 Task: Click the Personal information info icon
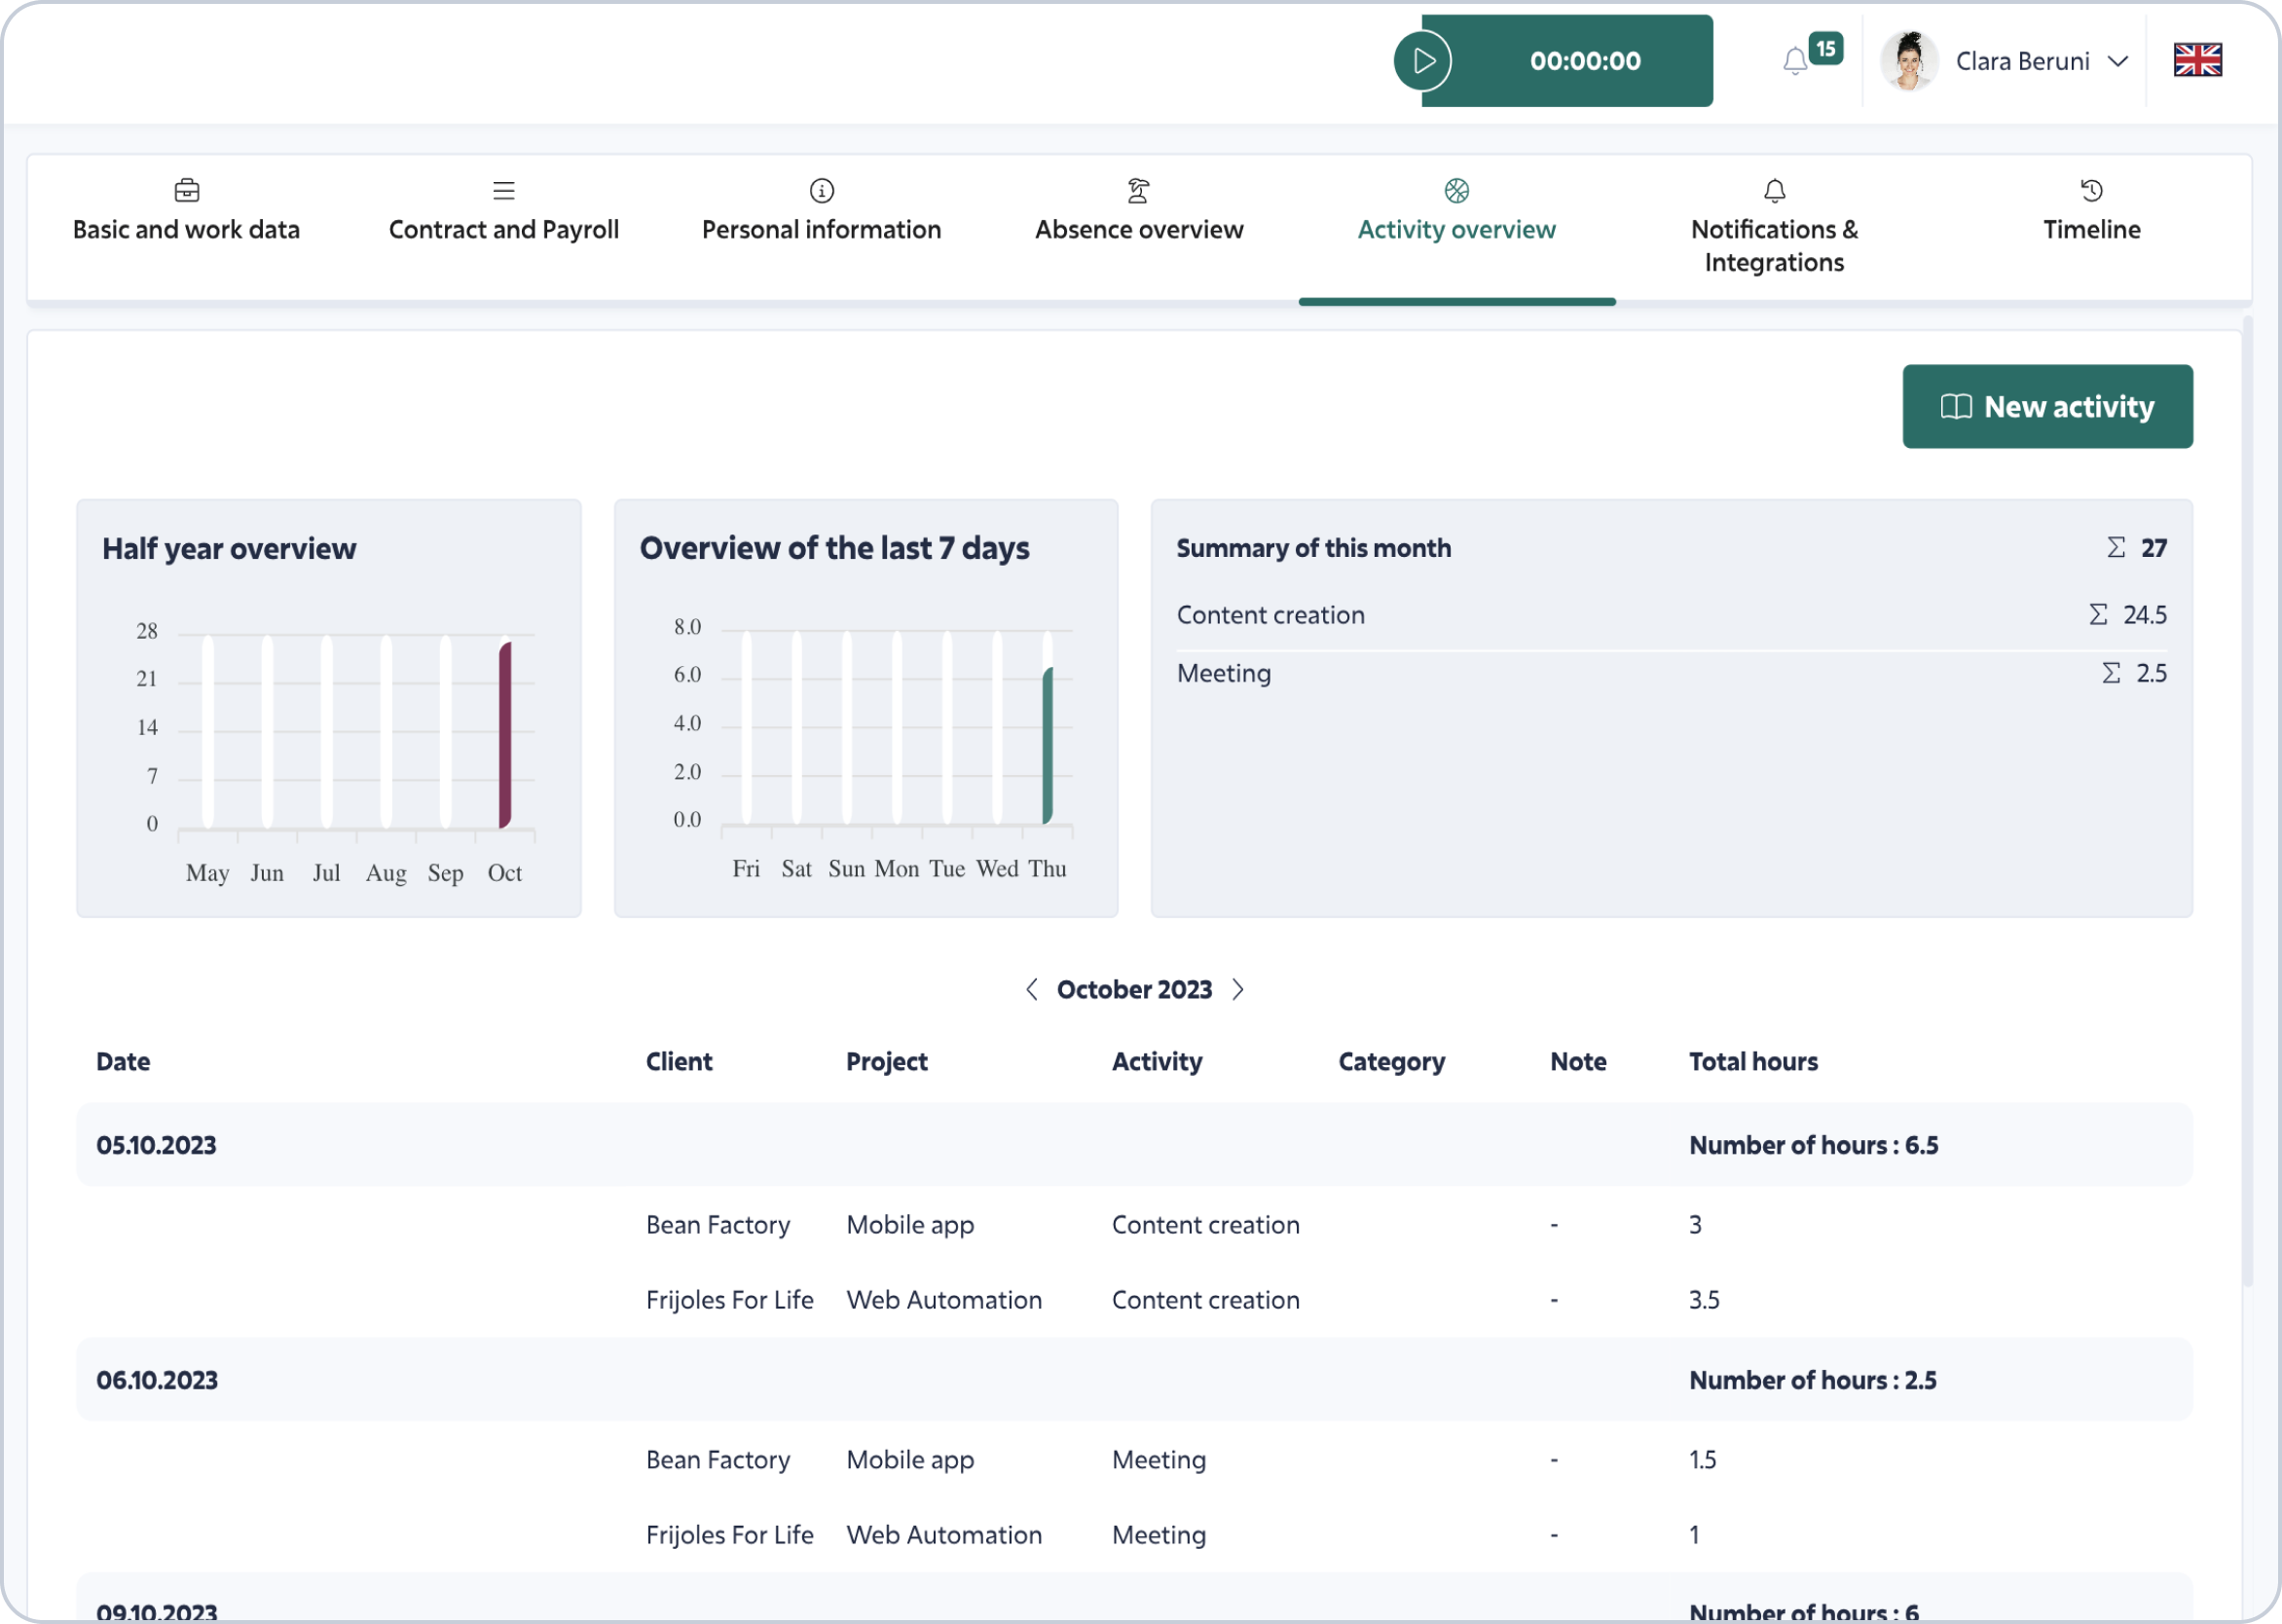[821, 190]
